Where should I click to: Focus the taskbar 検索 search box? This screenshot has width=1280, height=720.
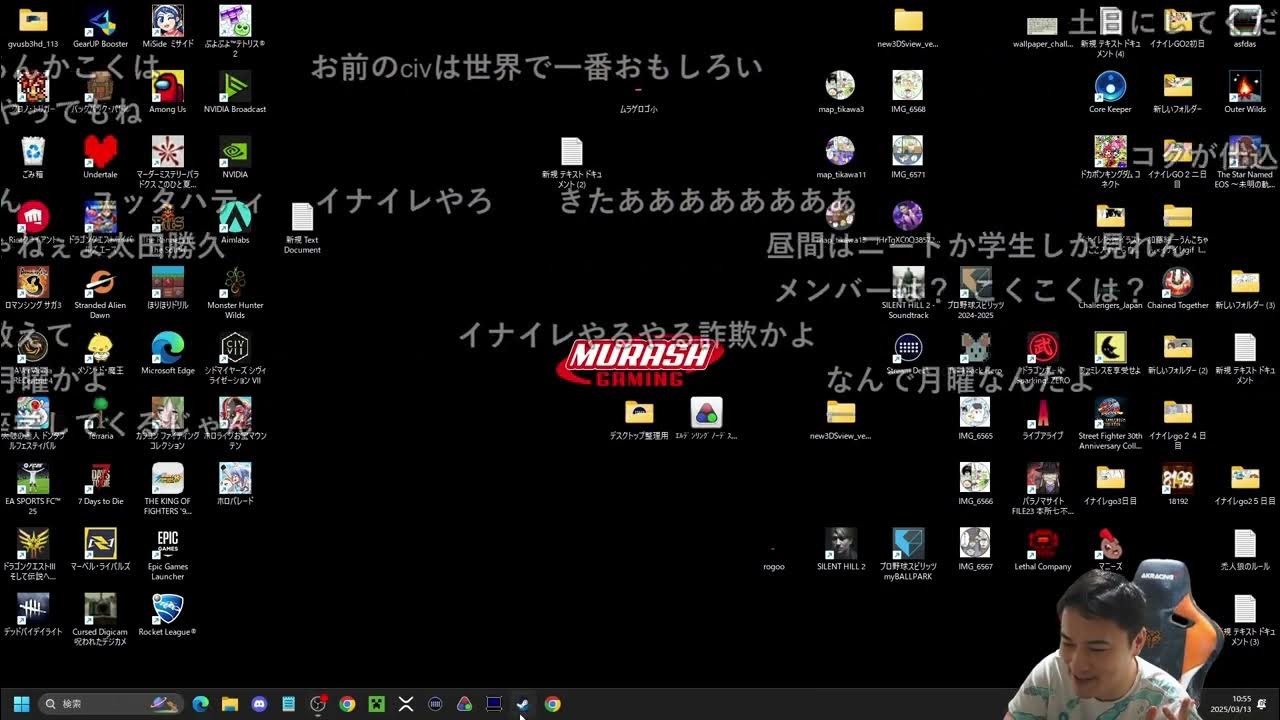112,704
